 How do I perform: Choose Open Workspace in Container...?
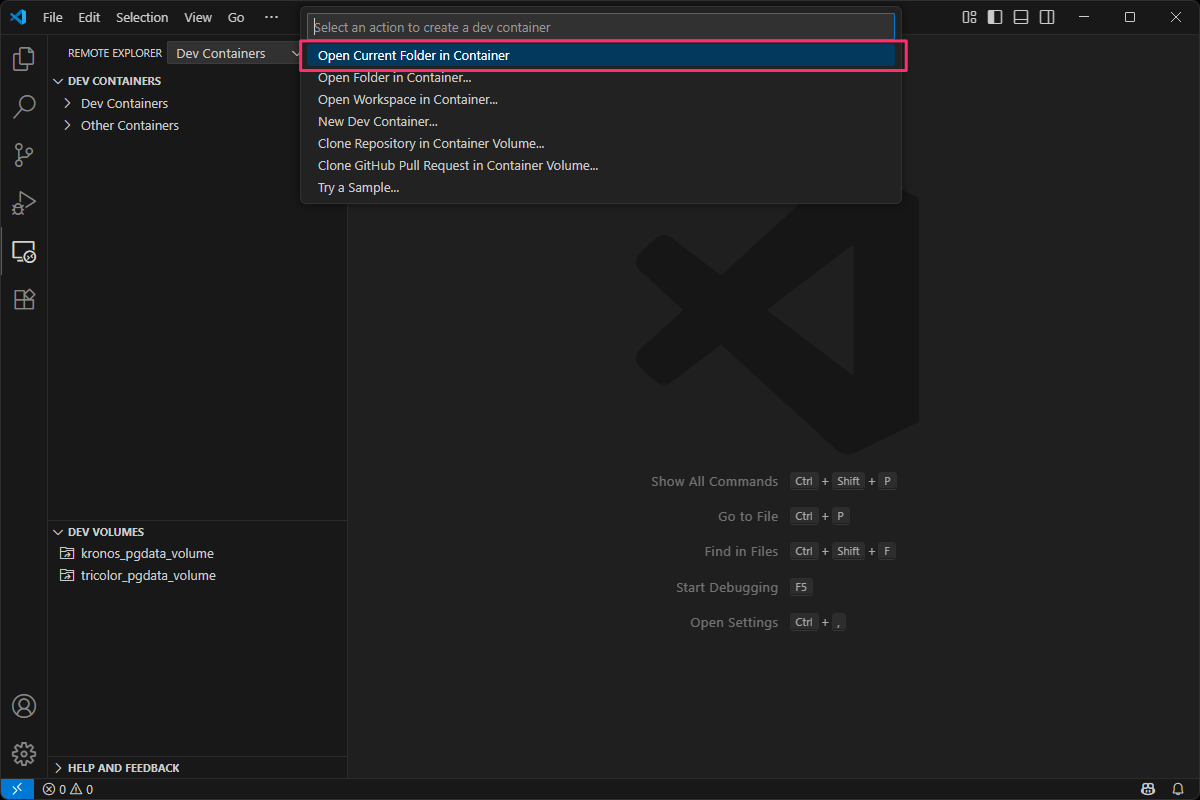coord(601,99)
